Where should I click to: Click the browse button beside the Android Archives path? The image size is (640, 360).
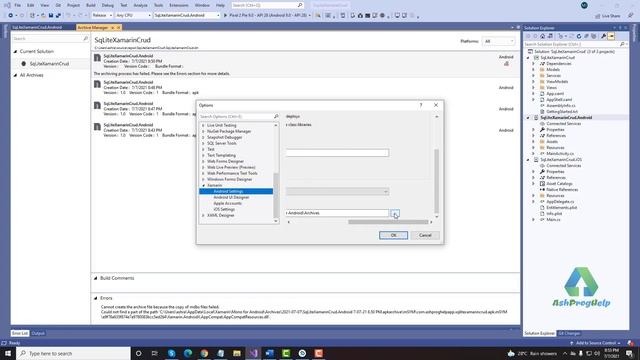395,213
